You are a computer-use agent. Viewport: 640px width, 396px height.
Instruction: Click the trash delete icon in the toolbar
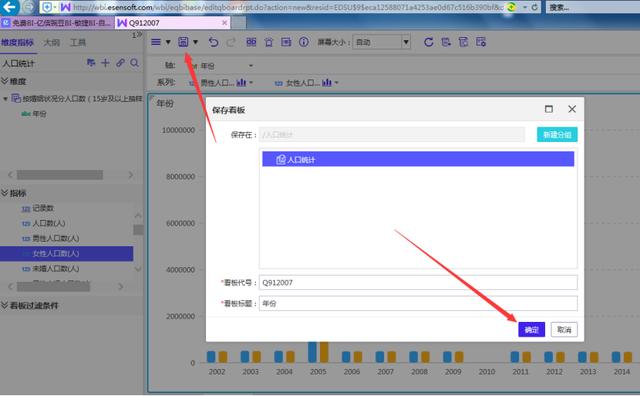coord(269,42)
